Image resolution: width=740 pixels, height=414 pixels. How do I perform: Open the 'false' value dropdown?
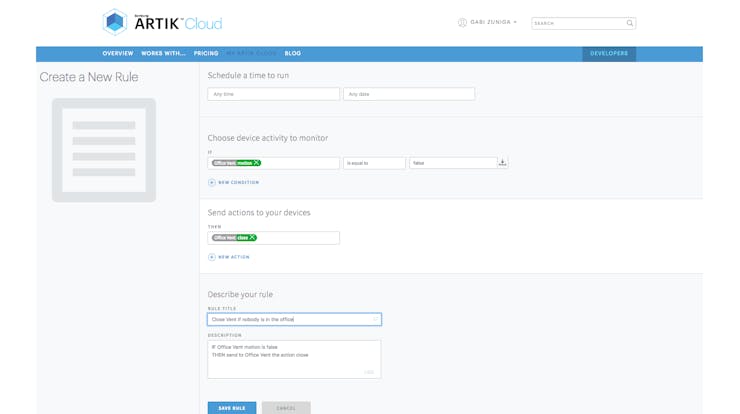coord(452,162)
